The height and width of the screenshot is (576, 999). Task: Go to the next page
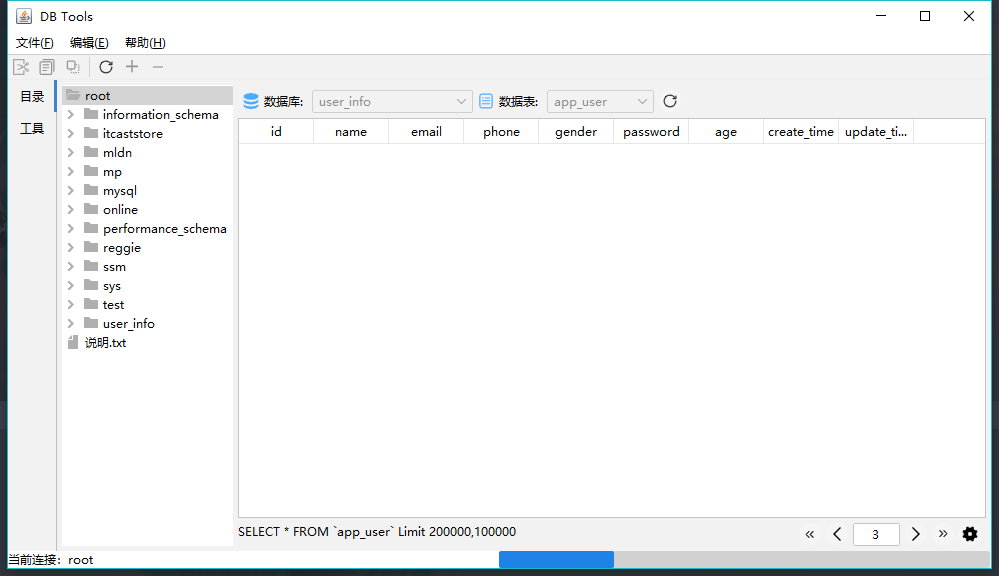pos(916,534)
